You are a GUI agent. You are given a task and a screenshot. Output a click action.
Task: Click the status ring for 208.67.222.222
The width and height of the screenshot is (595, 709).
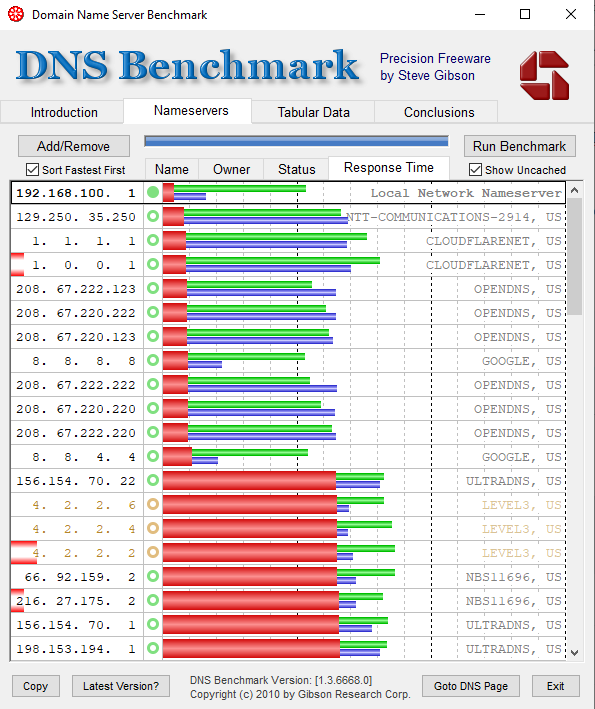click(153, 384)
